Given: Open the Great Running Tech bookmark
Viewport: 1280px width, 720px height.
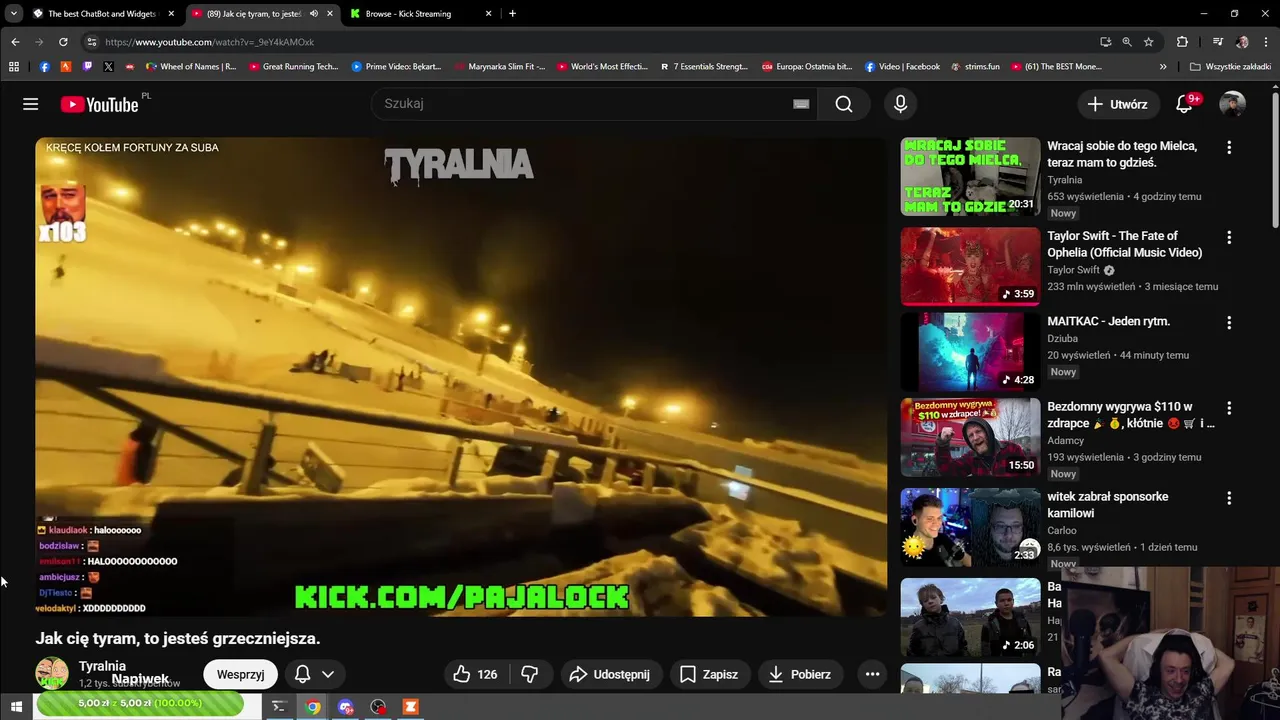Looking at the screenshot, I should [294, 67].
